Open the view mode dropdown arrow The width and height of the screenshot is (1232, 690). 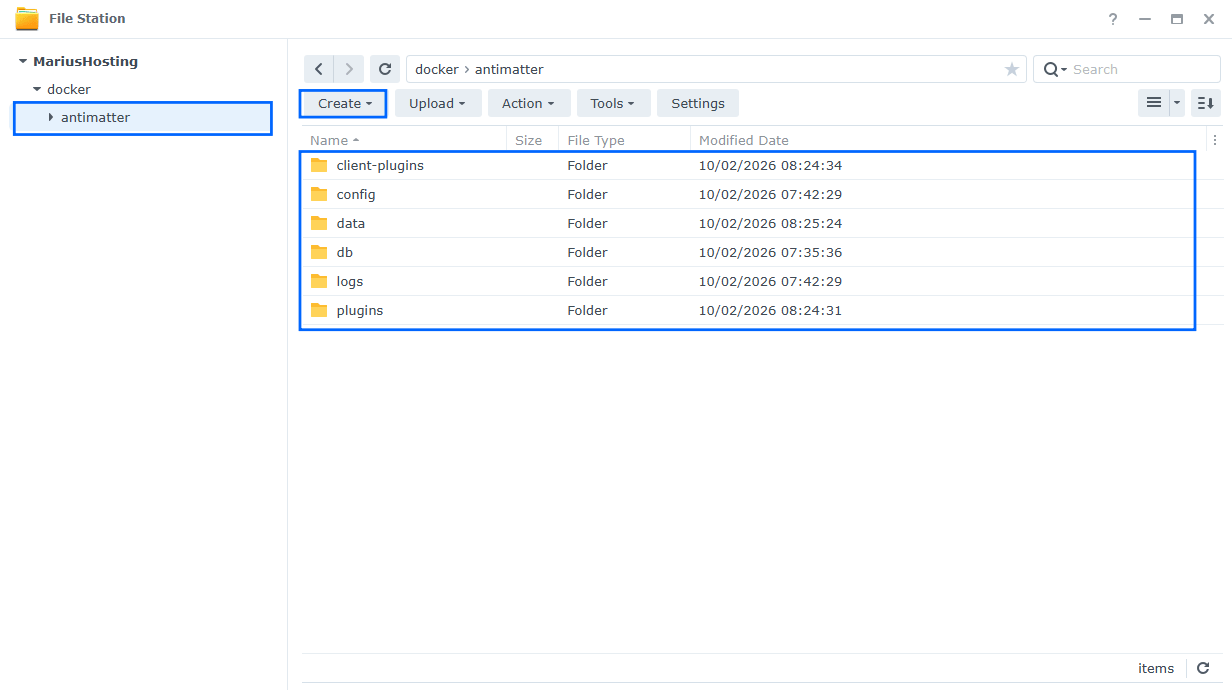(1177, 103)
